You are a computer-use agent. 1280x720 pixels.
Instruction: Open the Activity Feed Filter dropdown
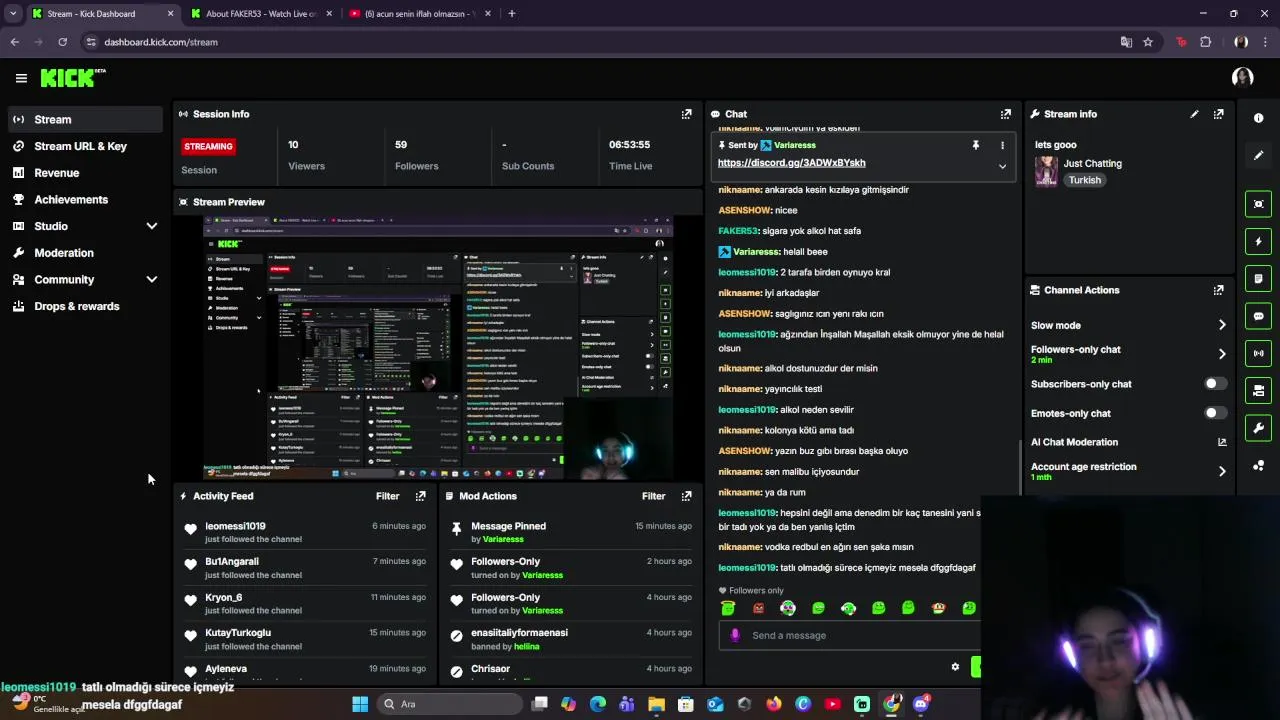[x=387, y=496]
